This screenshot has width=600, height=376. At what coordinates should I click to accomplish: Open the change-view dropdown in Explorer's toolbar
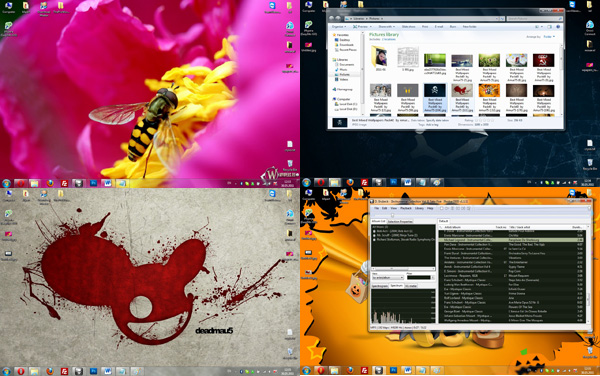click(542, 27)
